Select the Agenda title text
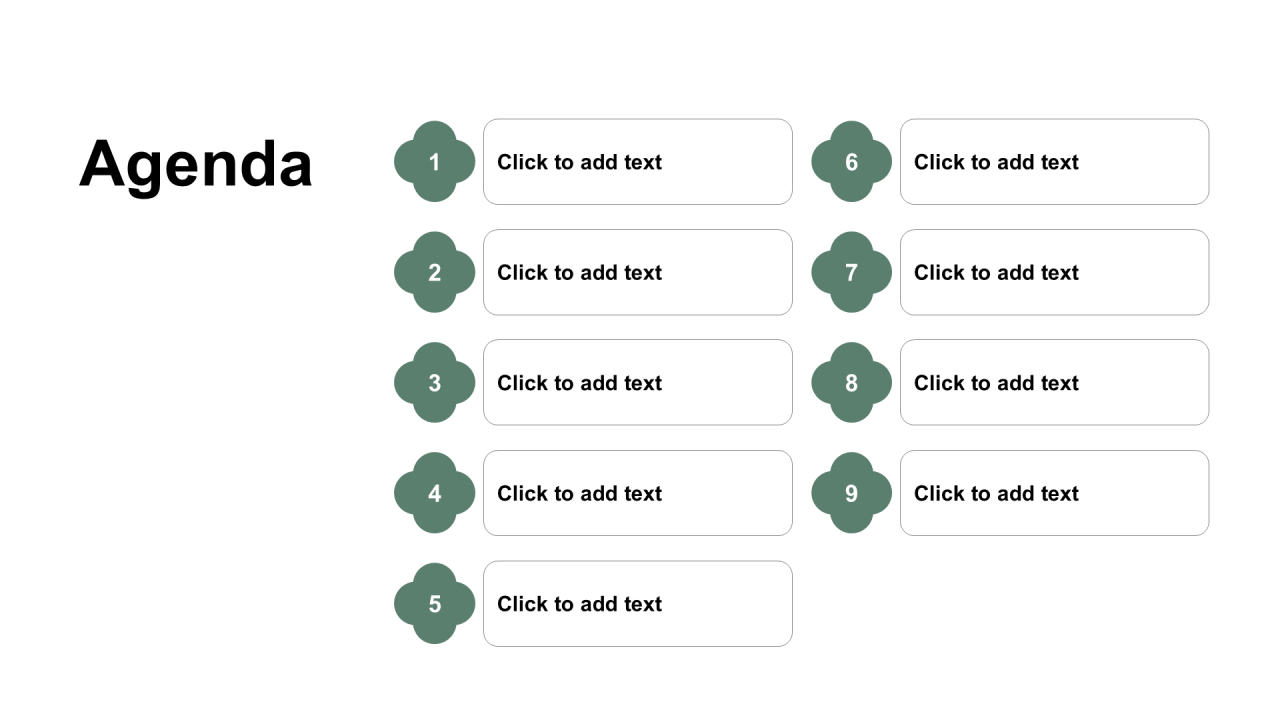 196,163
